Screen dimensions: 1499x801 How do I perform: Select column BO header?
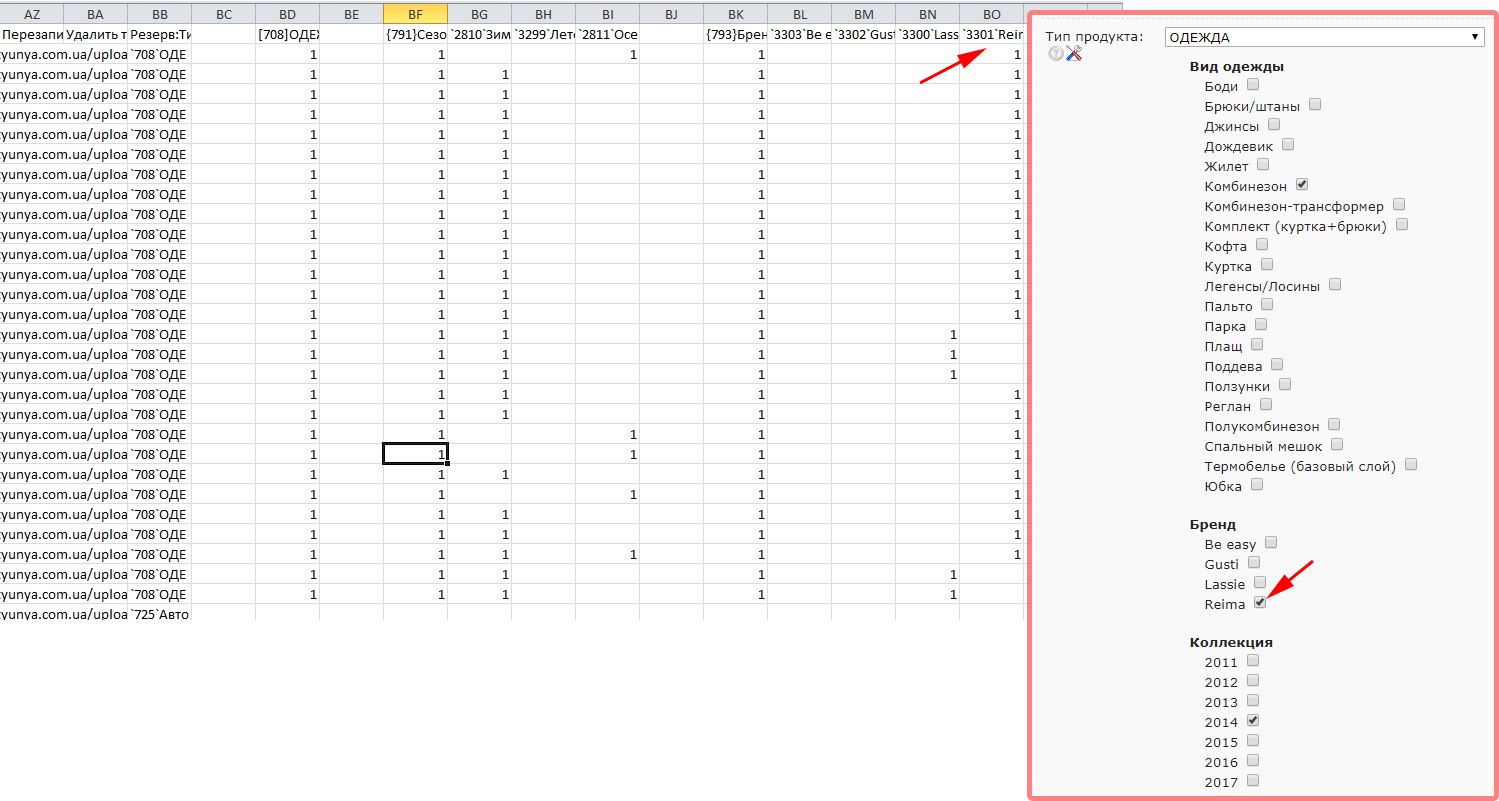pos(991,14)
